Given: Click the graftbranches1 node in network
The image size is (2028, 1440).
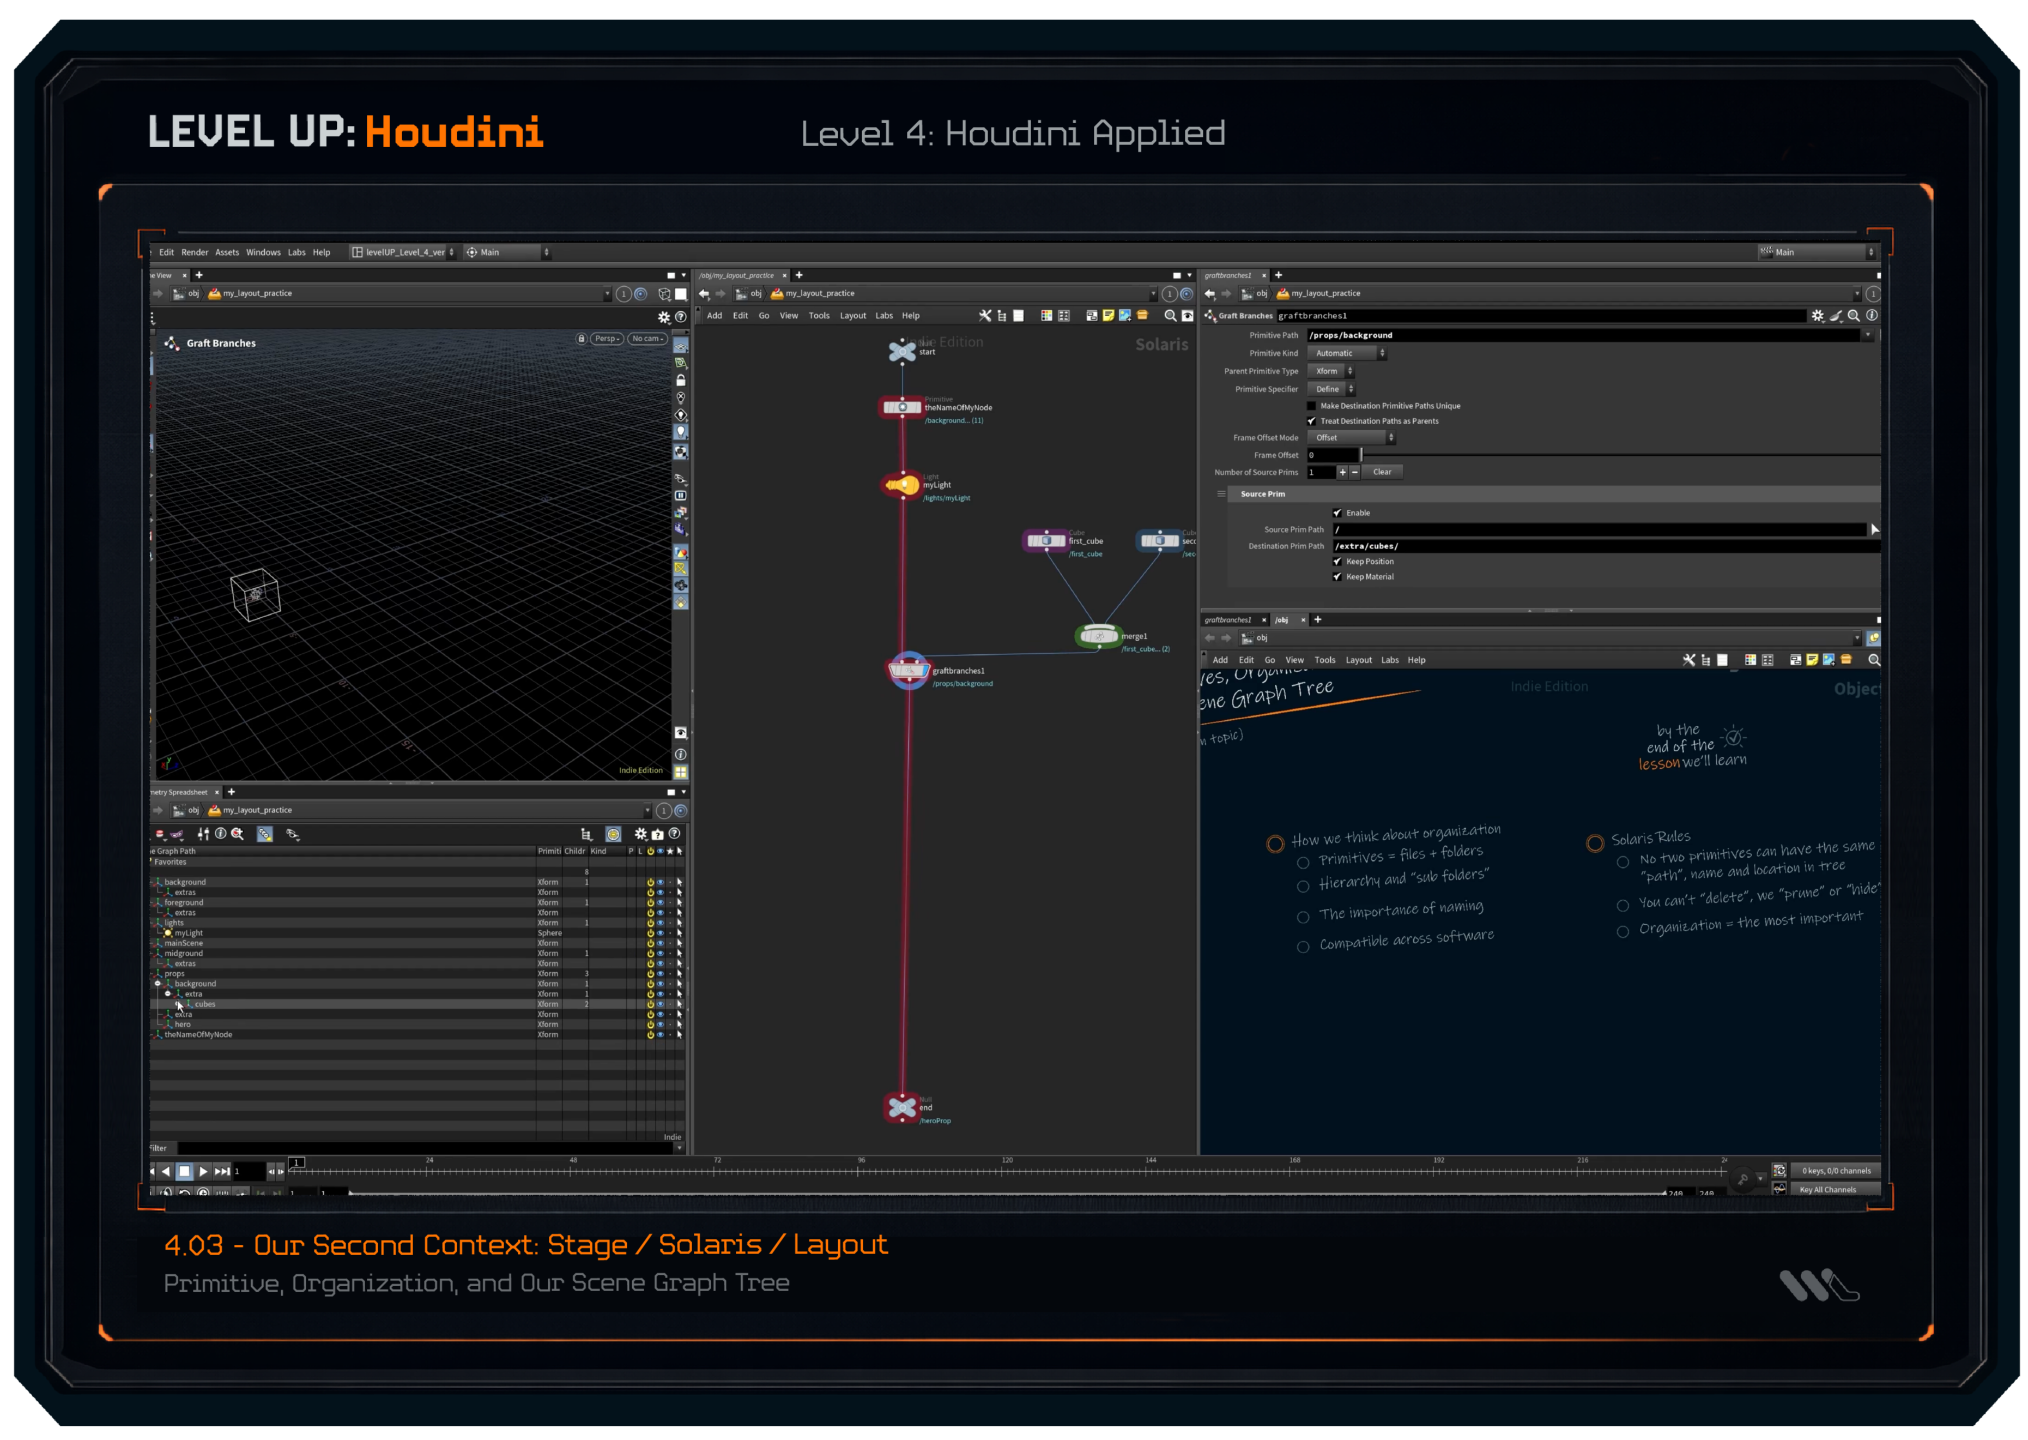Looking at the screenshot, I should 908,670.
